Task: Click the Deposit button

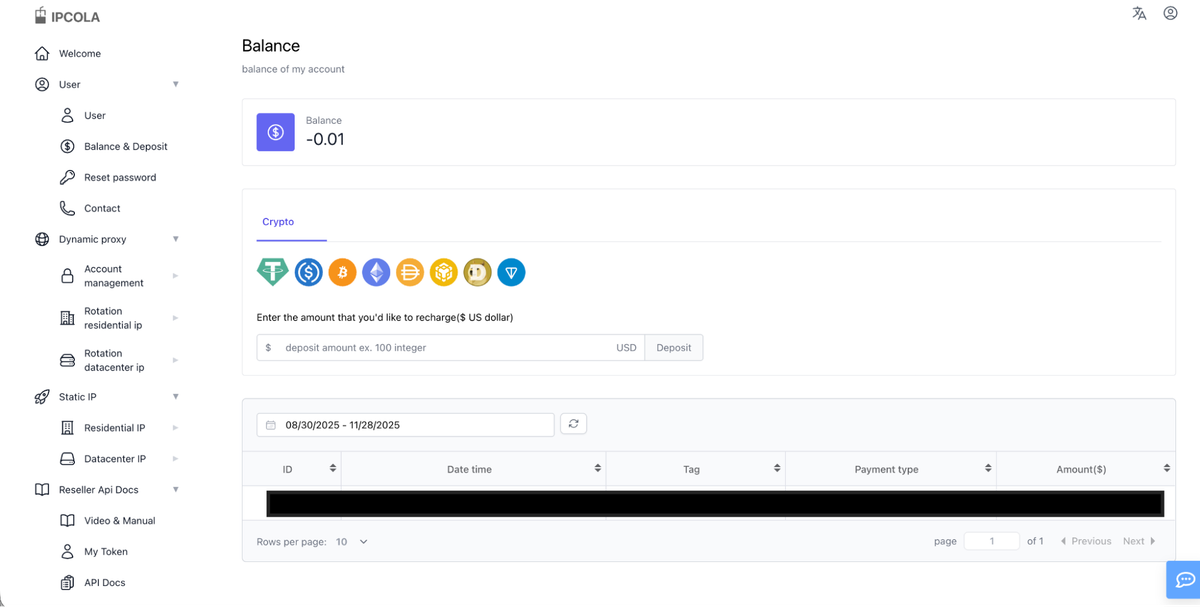Action: (673, 347)
